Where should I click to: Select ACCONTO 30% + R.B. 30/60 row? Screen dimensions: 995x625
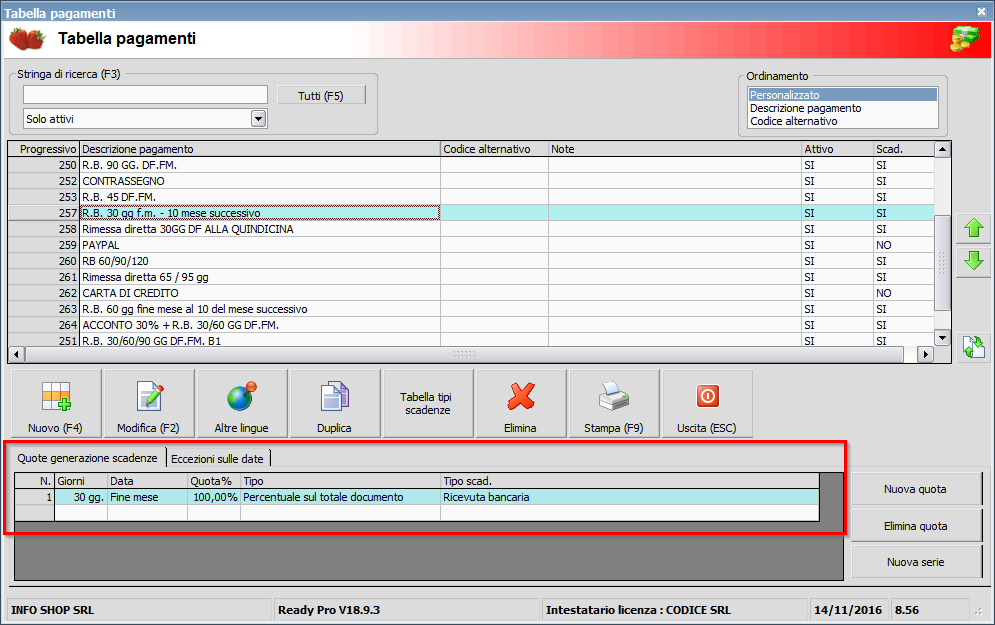471,325
